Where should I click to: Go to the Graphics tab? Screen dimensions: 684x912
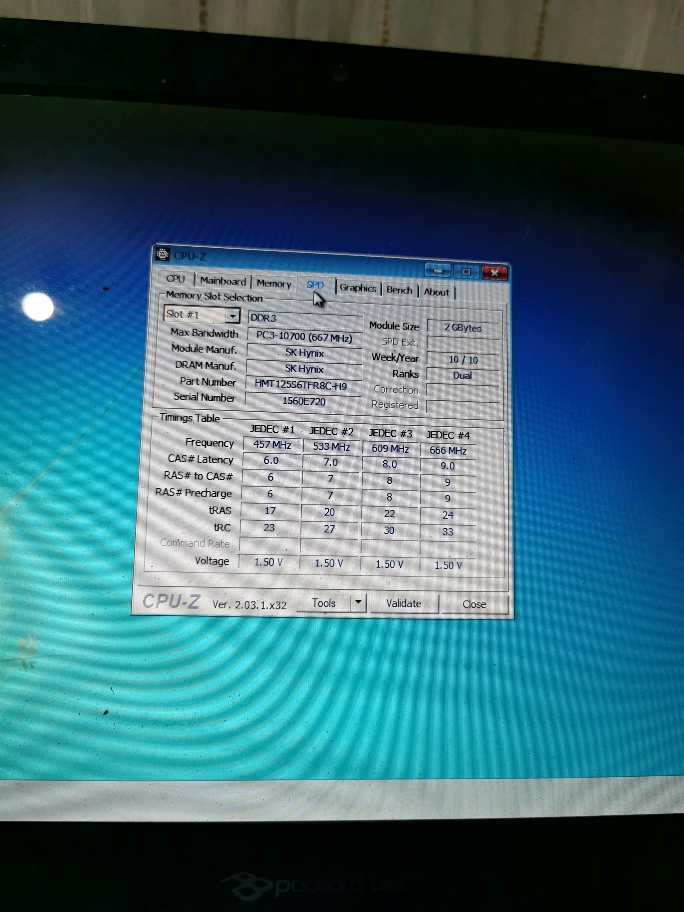(358, 288)
